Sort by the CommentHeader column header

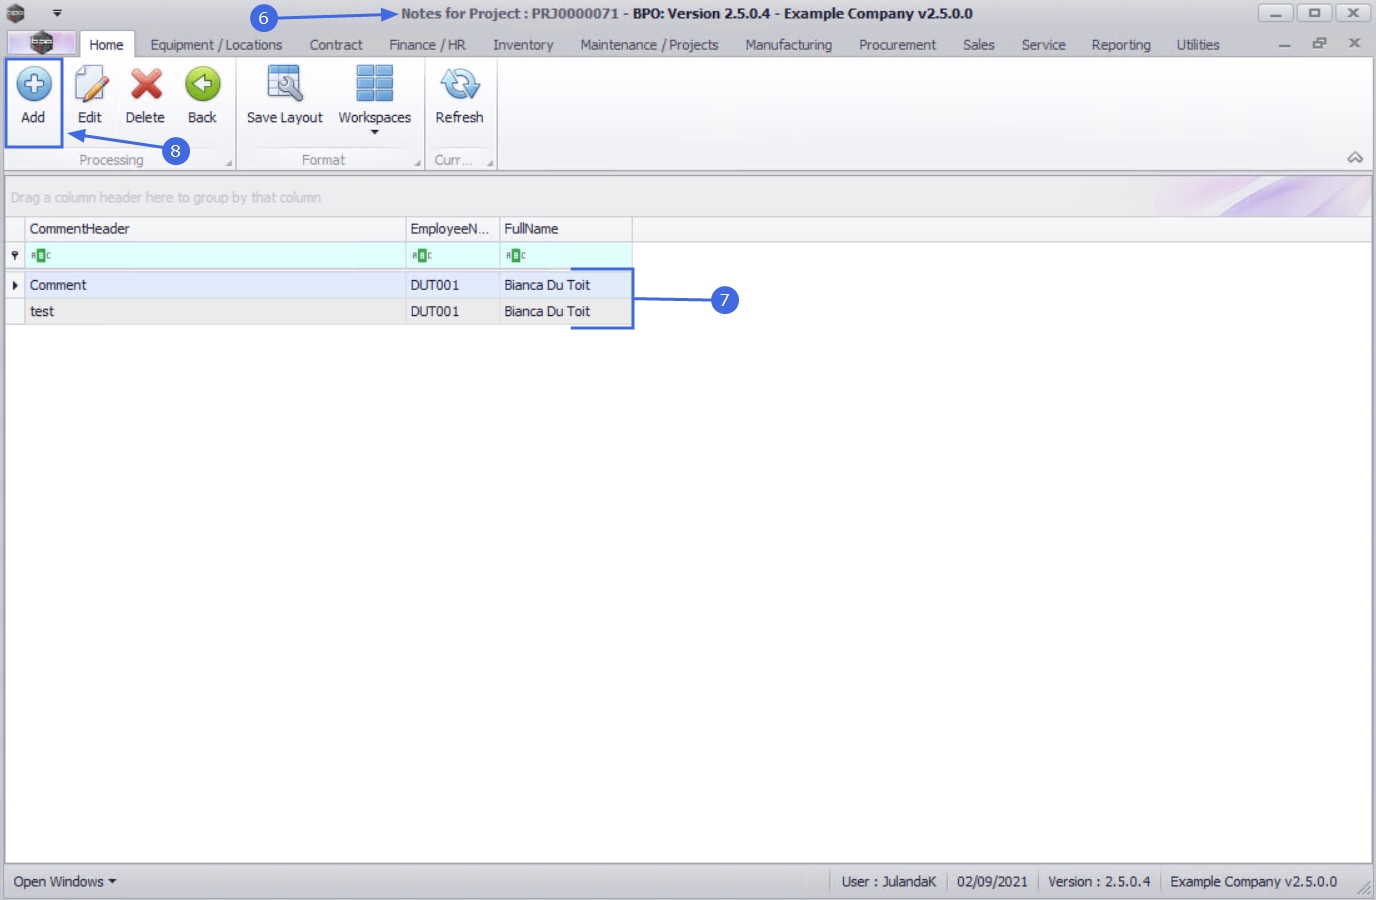(215, 229)
